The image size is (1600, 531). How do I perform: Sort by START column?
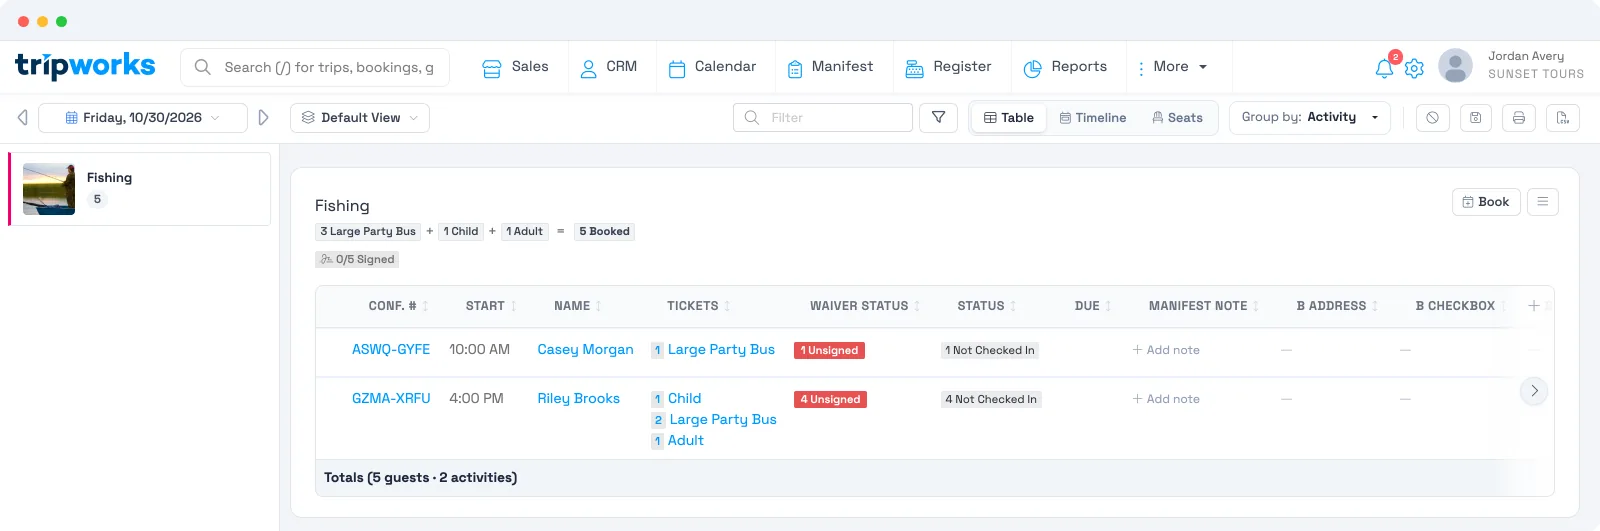pos(491,306)
